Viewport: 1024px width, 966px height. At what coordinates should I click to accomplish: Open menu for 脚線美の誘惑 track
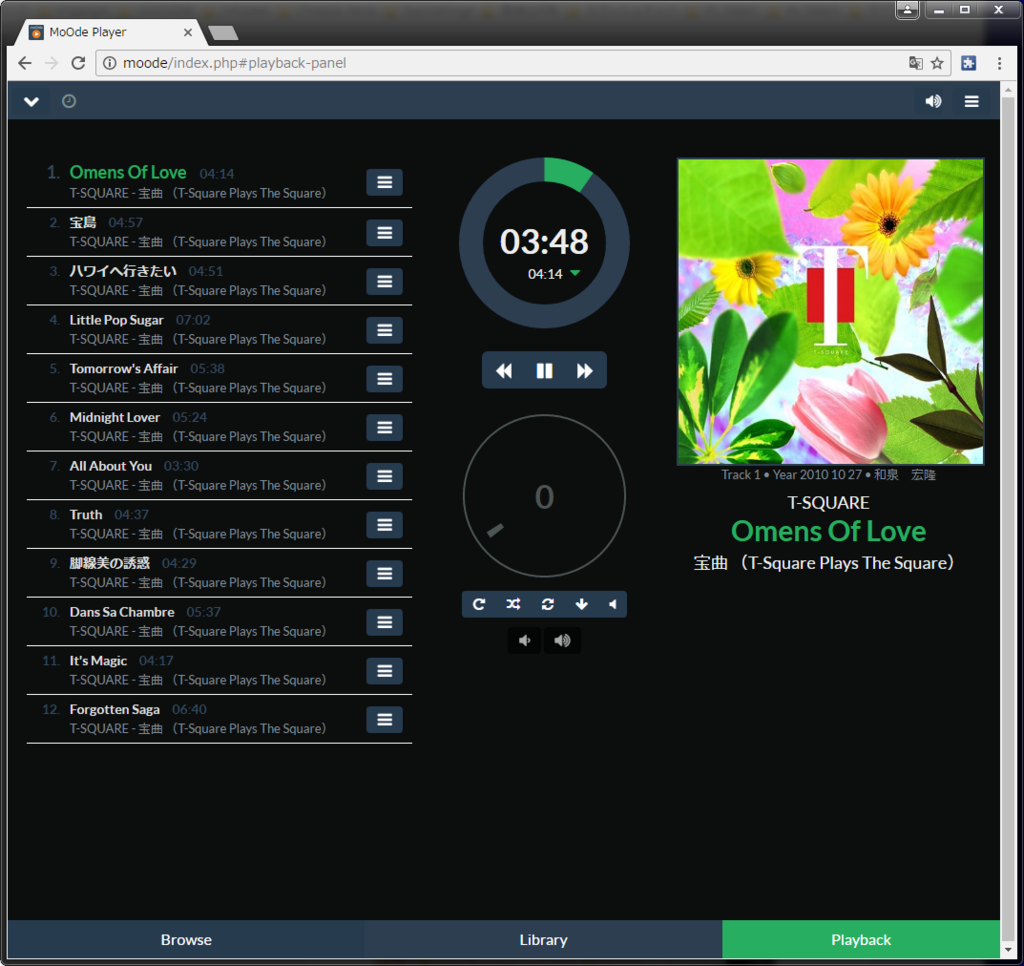(x=384, y=573)
